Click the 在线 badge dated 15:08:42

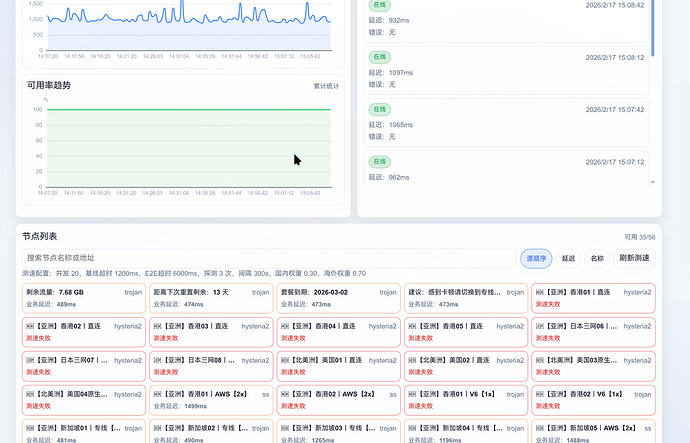pyautogui.click(x=379, y=5)
